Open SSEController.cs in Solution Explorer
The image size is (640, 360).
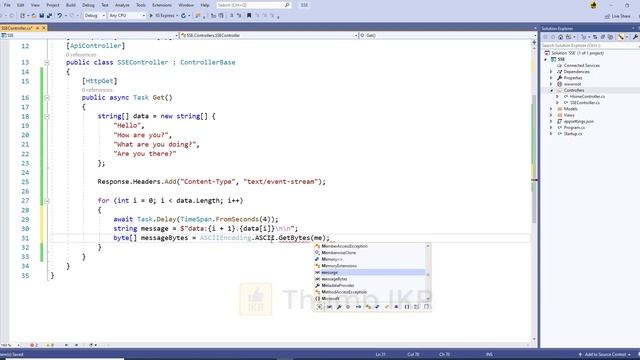click(x=585, y=103)
